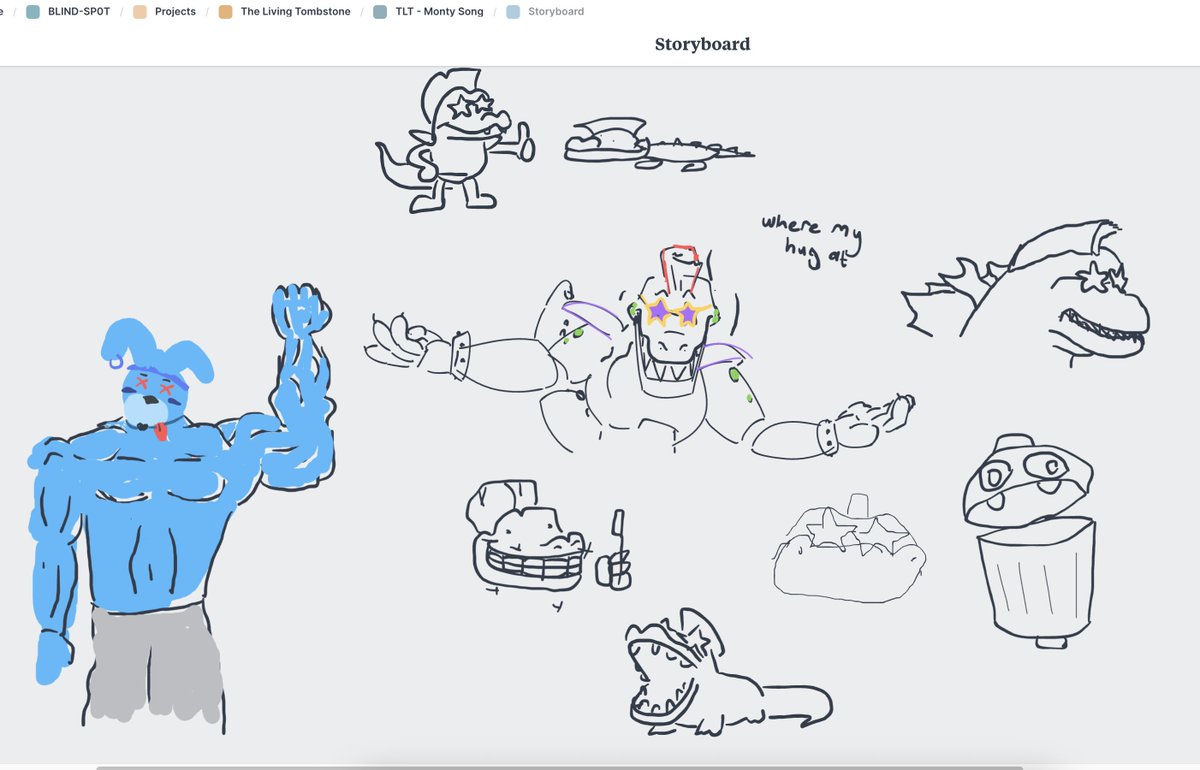Viewport: 1200px width, 770px height.
Task: Click the light blue Storyboard breadcrumb icon
Action: (513, 12)
